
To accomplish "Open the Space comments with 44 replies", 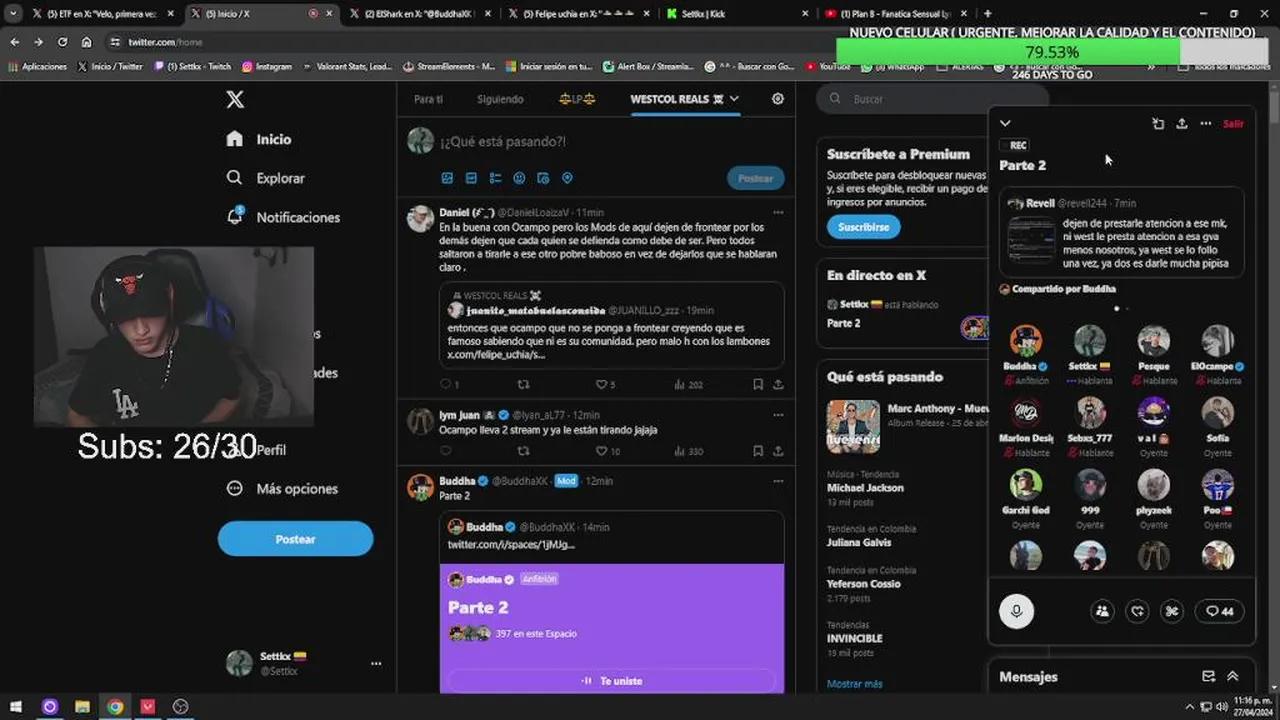I will [x=1219, y=611].
